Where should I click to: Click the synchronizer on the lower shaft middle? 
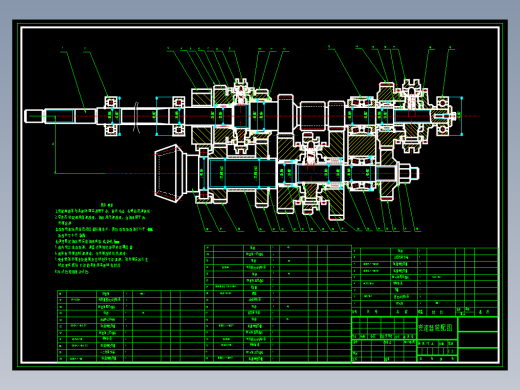tap(311, 173)
